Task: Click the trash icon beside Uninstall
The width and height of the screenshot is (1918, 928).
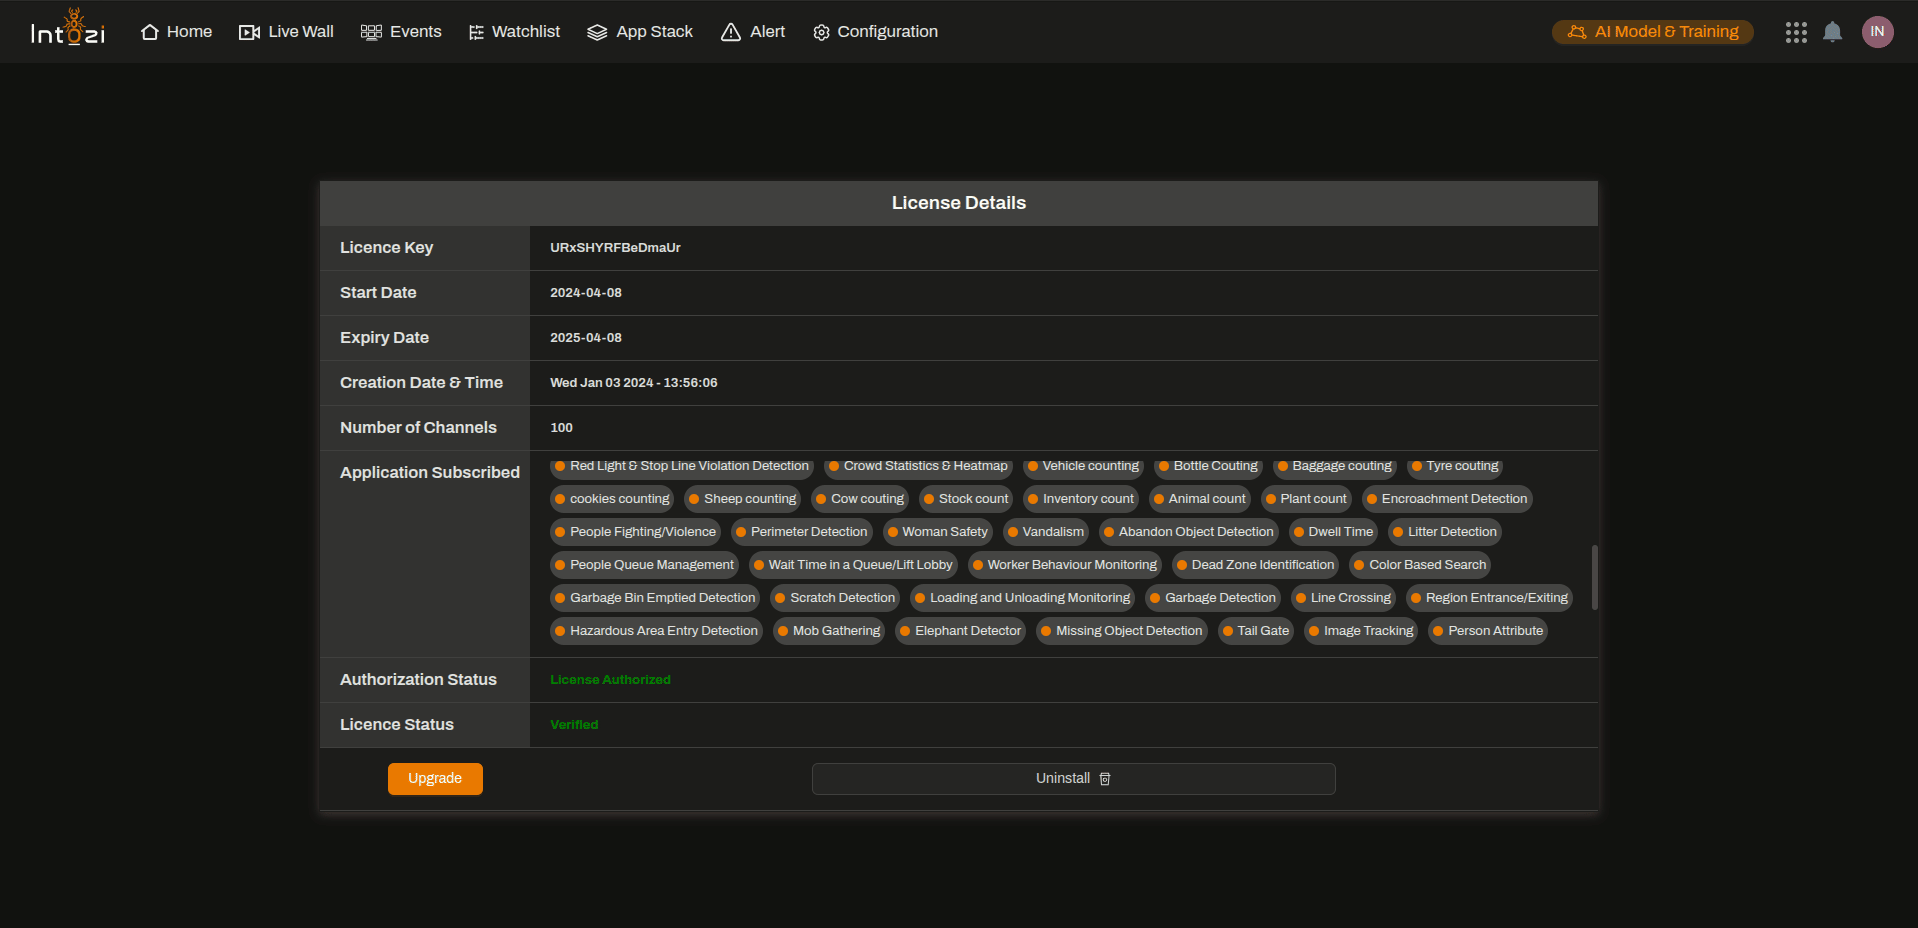Action: 1105,779
